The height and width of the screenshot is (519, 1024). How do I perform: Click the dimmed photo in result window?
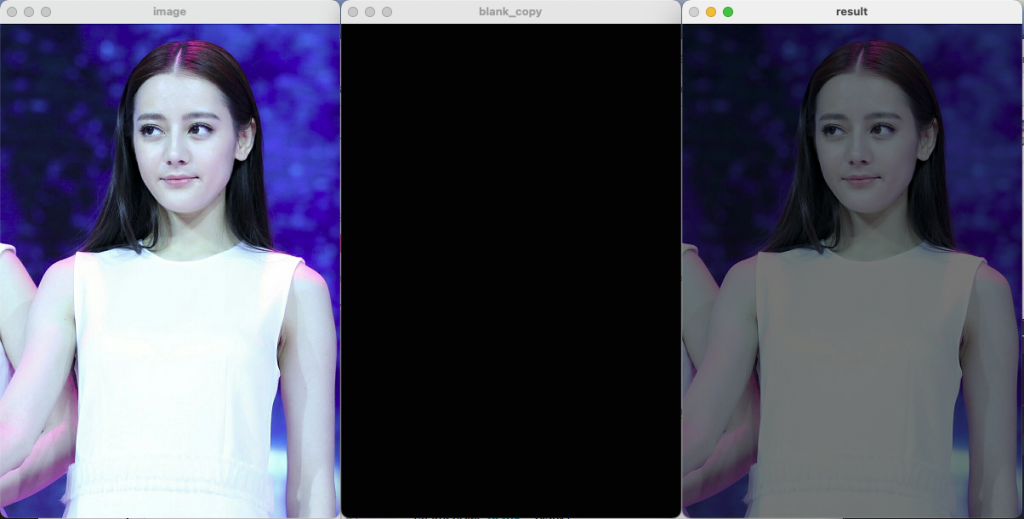click(x=853, y=271)
